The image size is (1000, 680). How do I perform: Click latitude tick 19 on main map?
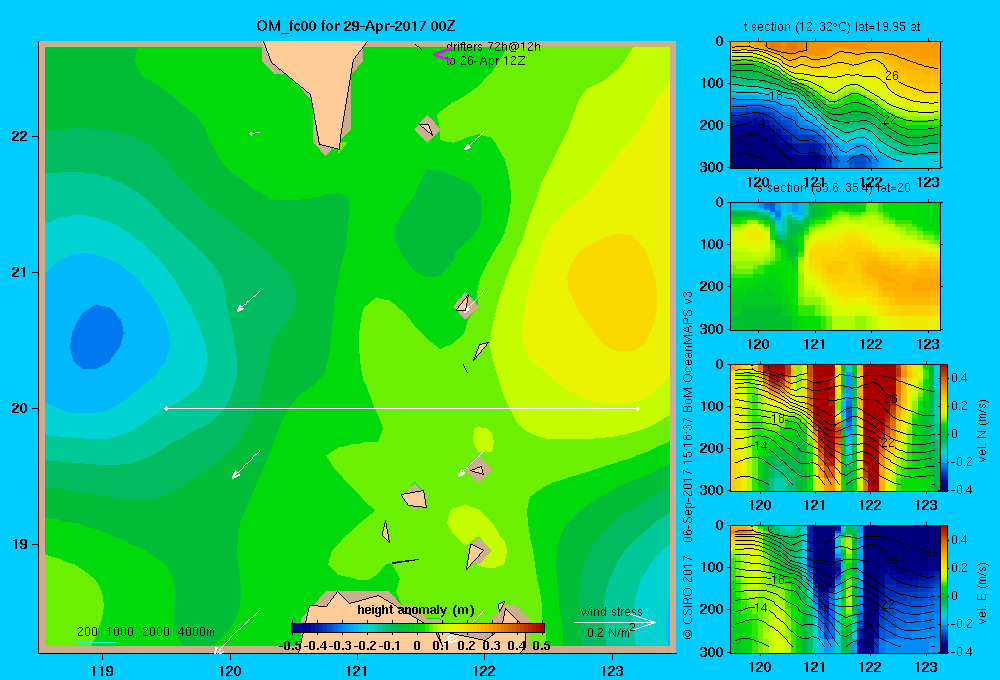pos(20,544)
